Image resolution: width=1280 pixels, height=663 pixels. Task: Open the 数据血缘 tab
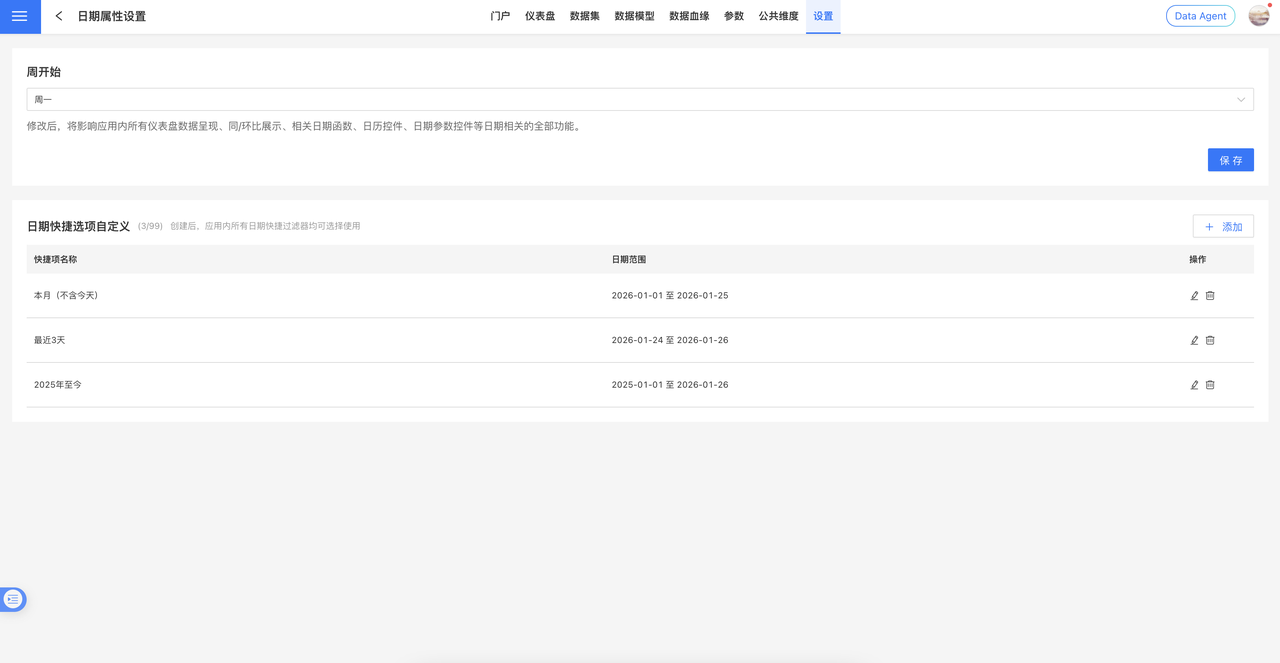coord(689,16)
